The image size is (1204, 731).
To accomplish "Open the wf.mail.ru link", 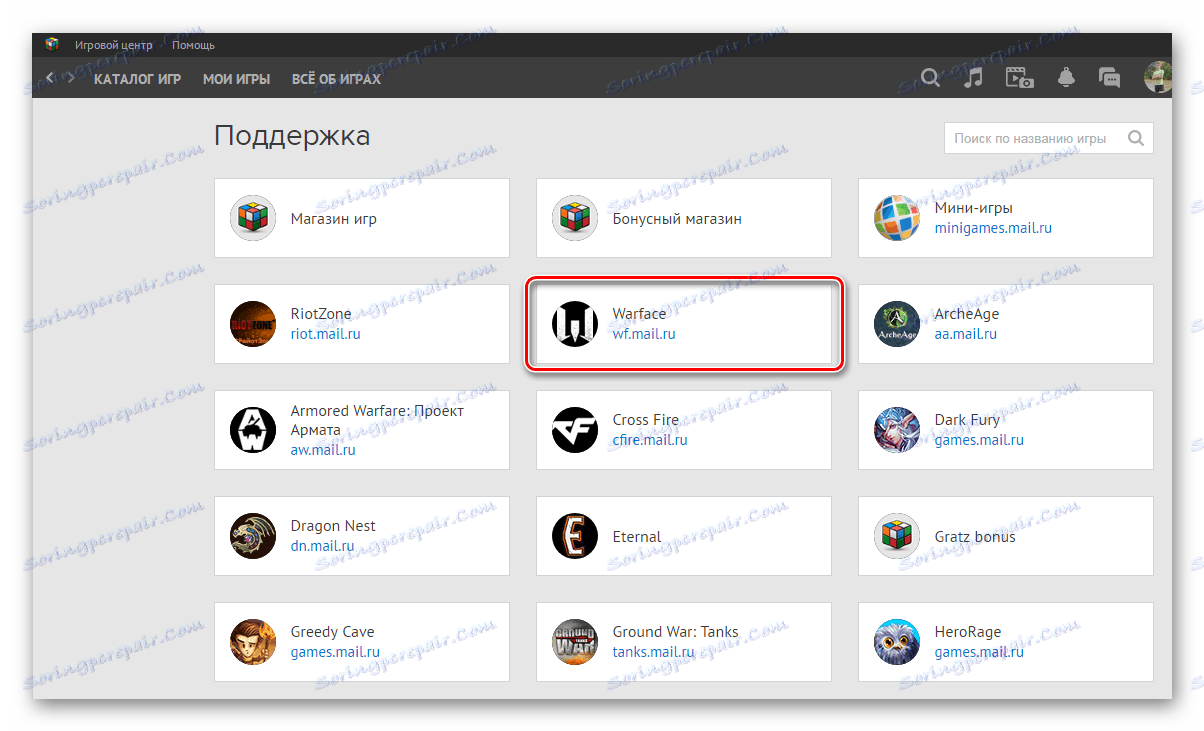I will point(644,334).
